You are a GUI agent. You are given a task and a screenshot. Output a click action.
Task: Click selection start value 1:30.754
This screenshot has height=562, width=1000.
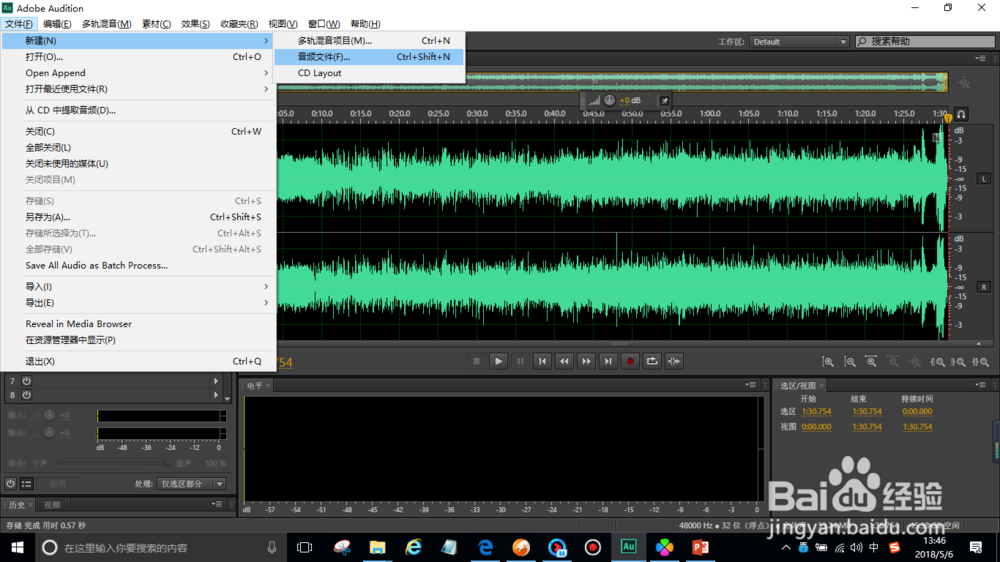click(816, 411)
